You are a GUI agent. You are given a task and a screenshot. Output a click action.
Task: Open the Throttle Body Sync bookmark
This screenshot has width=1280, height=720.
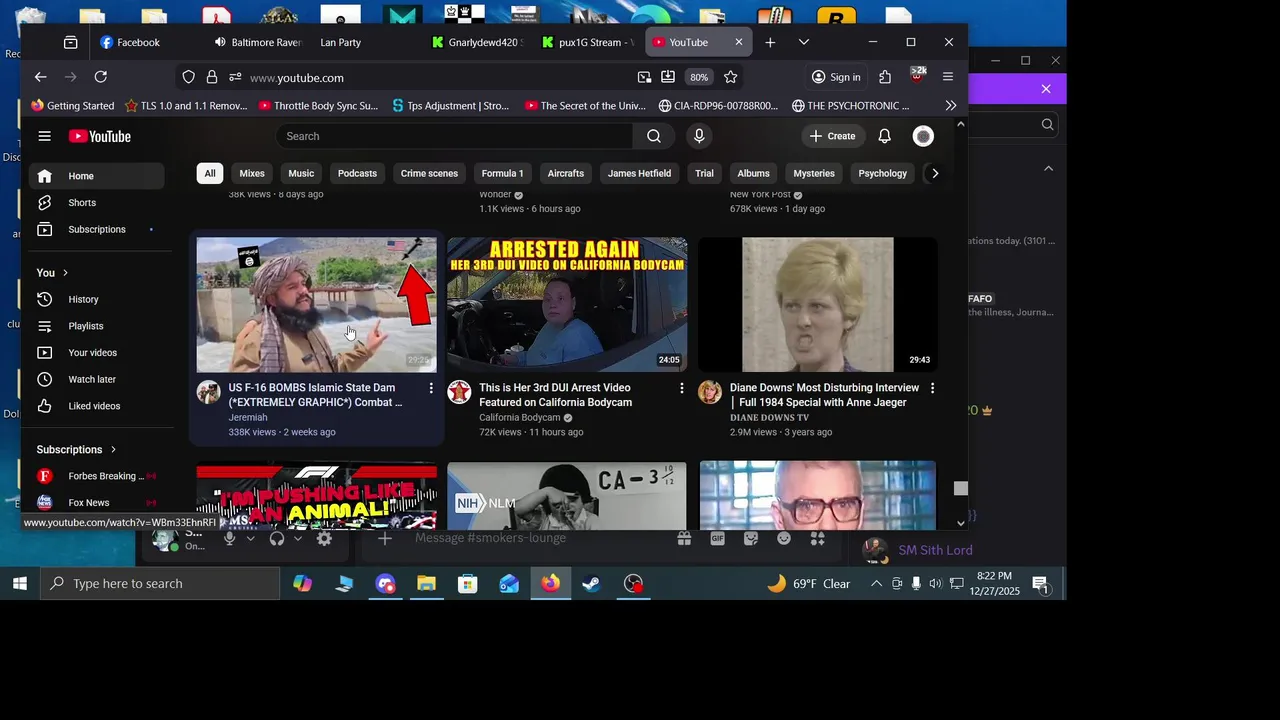click(319, 105)
